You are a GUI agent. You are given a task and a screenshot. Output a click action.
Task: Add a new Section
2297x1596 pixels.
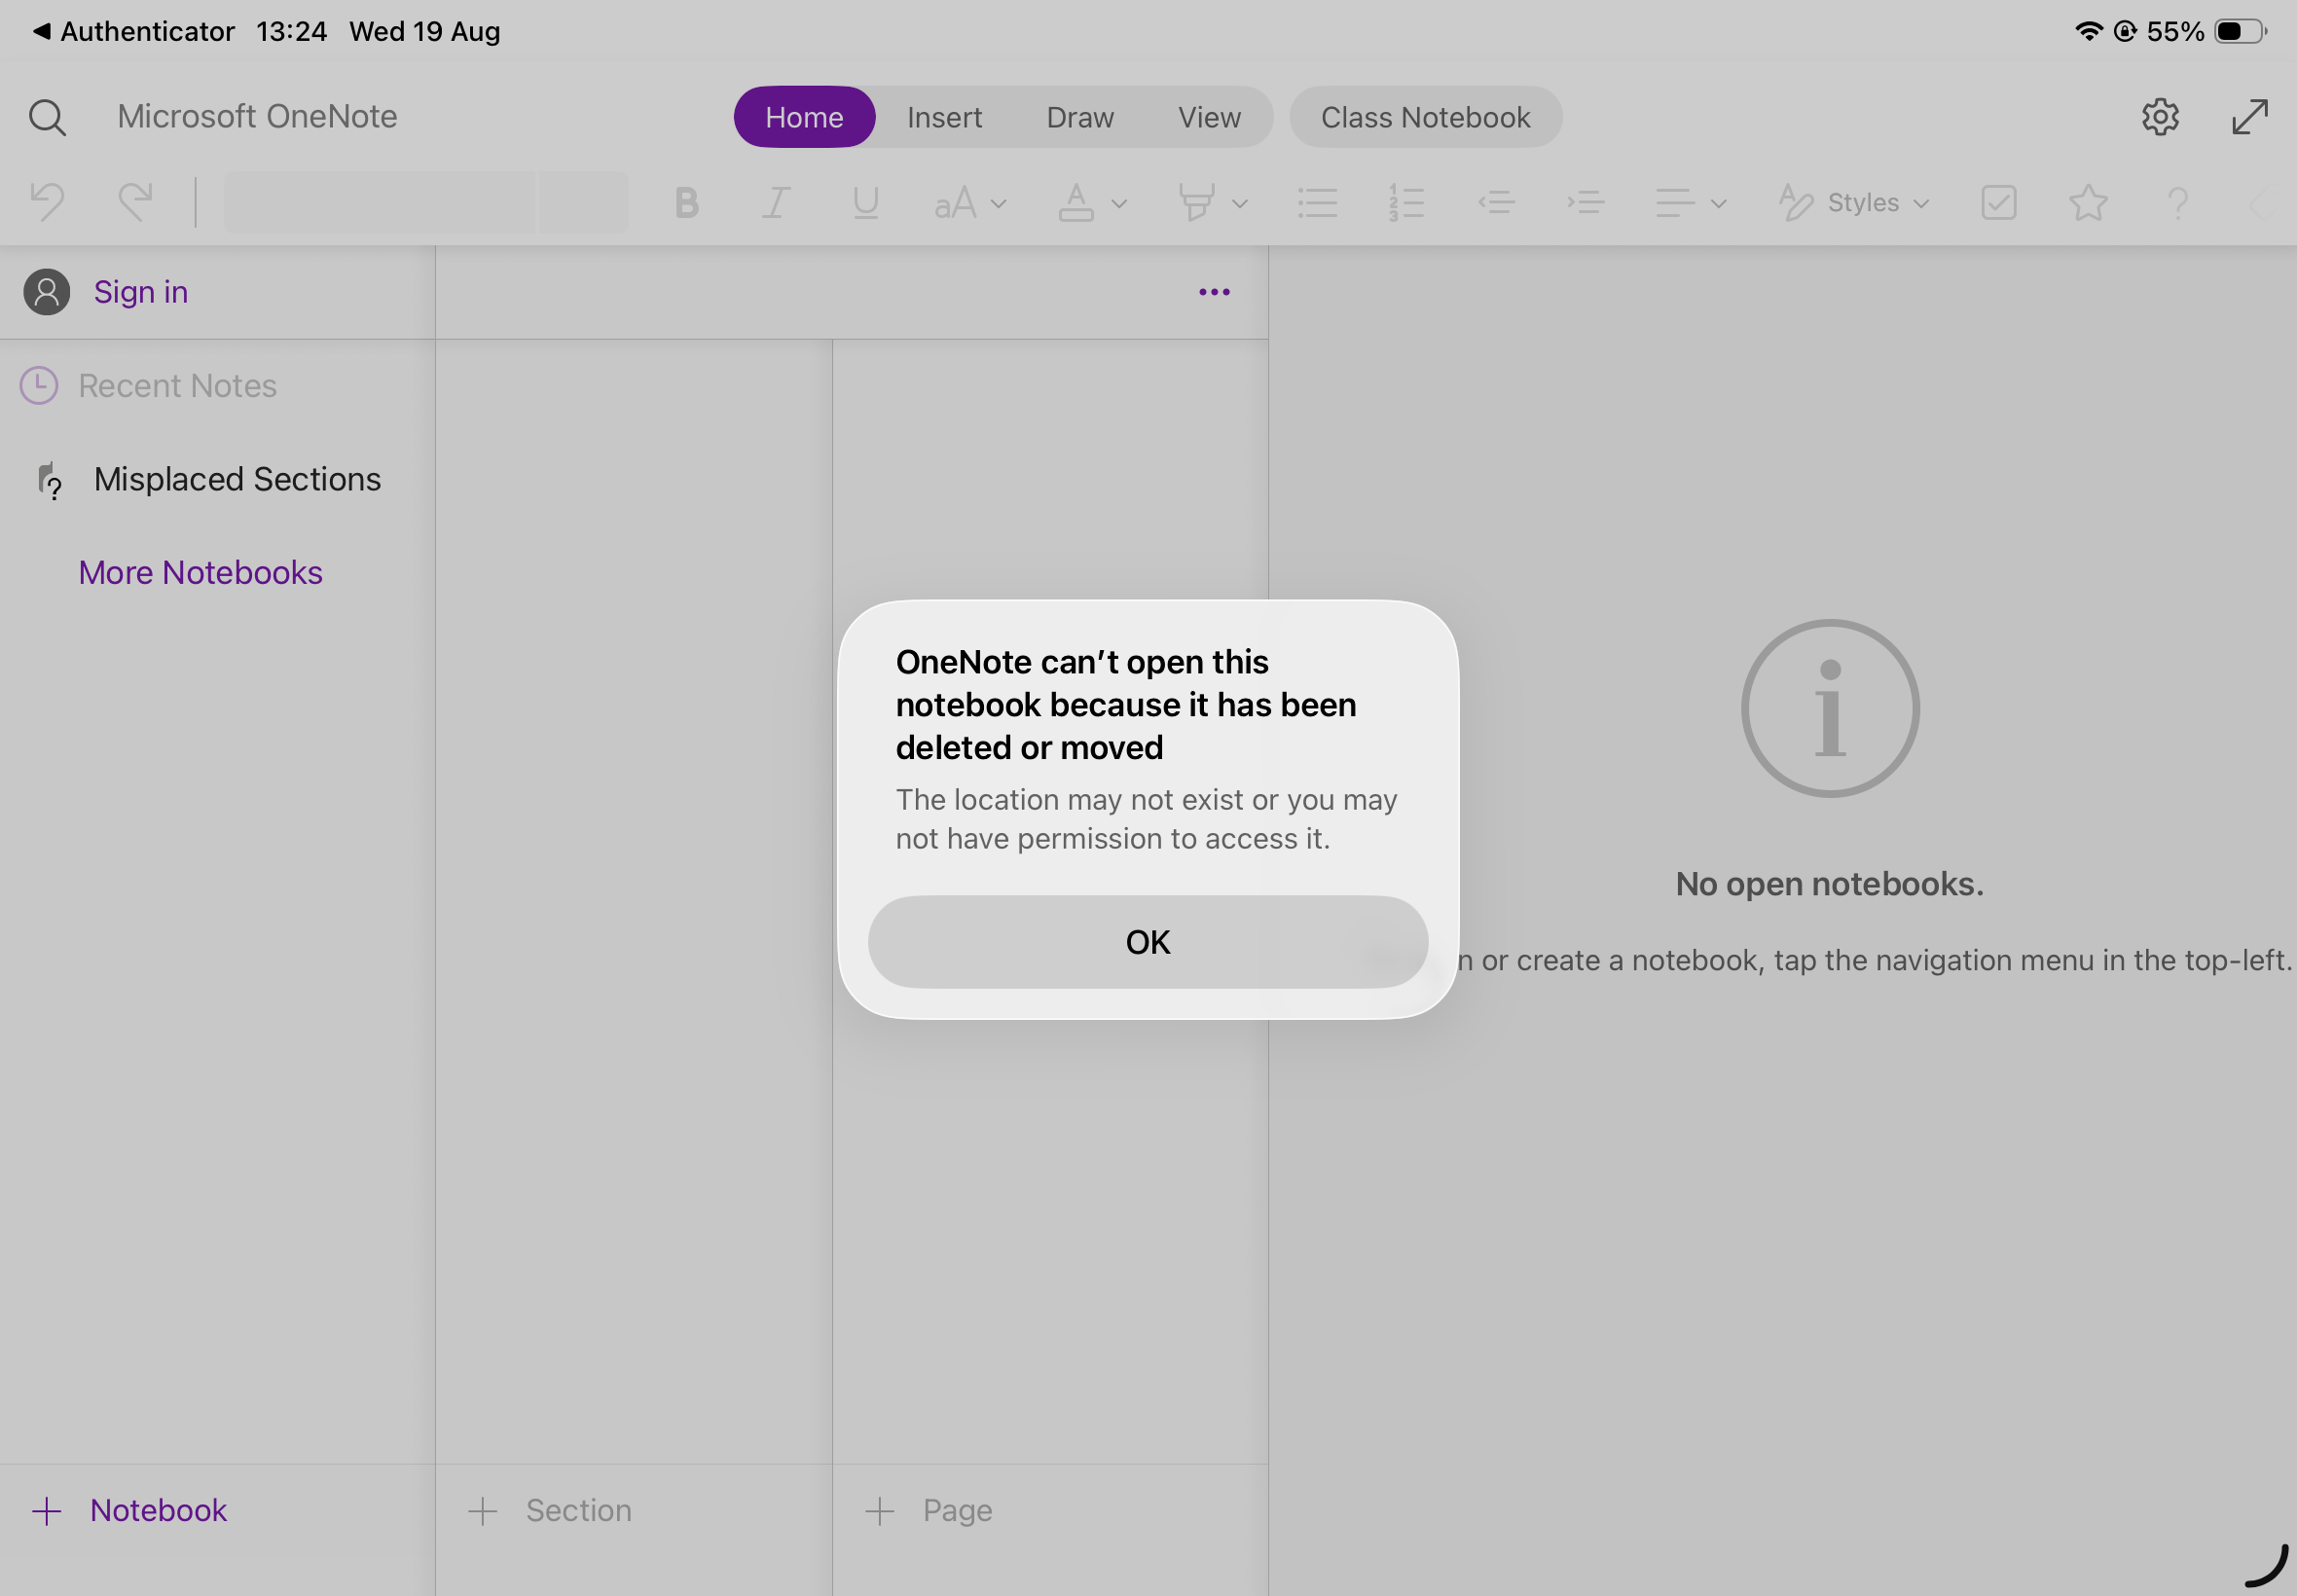pyautogui.click(x=550, y=1510)
